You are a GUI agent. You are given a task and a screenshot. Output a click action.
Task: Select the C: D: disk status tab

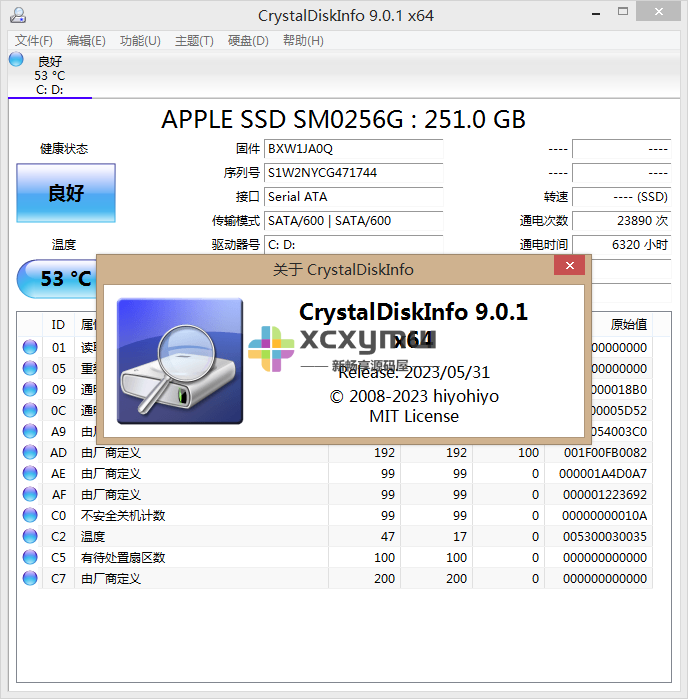(x=49, y=74)
